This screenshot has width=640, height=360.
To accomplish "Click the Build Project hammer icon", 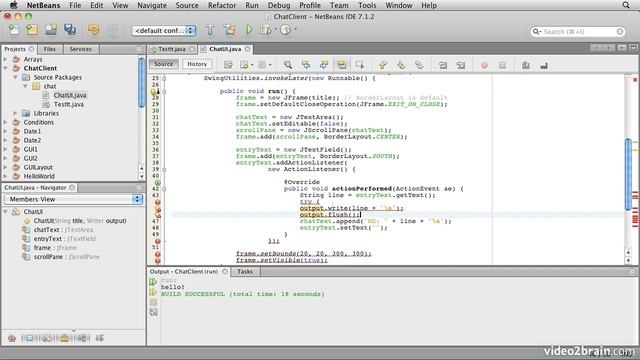I will [210, 30].
